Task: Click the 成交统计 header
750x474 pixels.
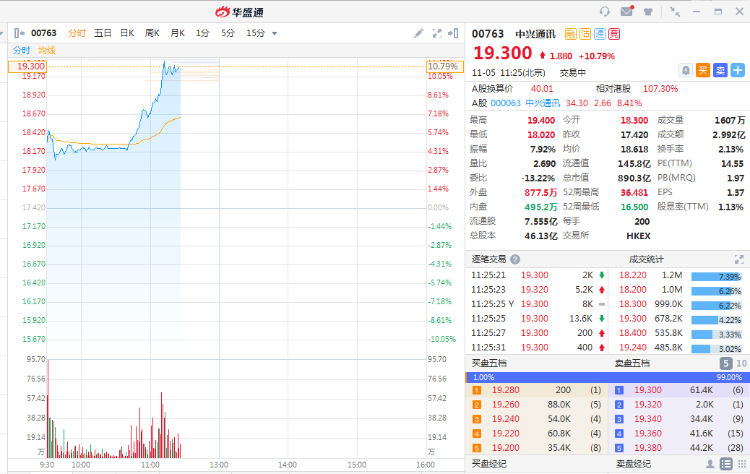Action: [x=646, y=259]
